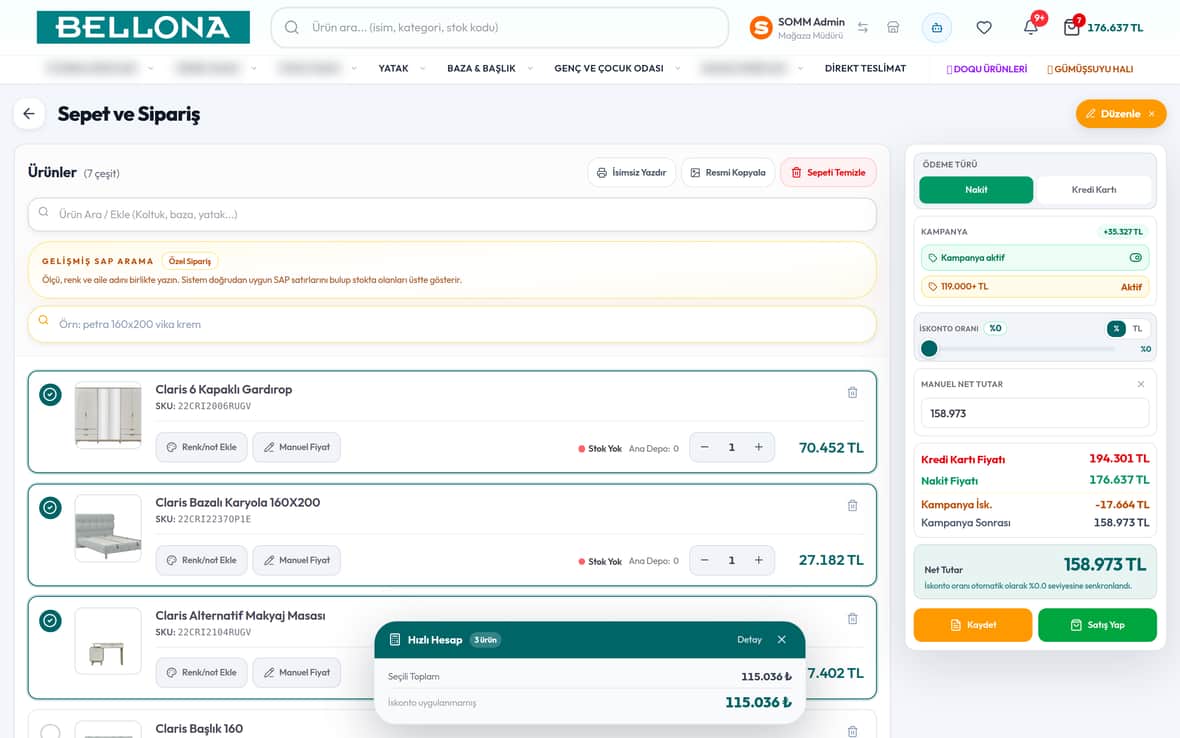
Task: Open GÜMÜŞSUYU HALI link
Action: point(1090,68)
